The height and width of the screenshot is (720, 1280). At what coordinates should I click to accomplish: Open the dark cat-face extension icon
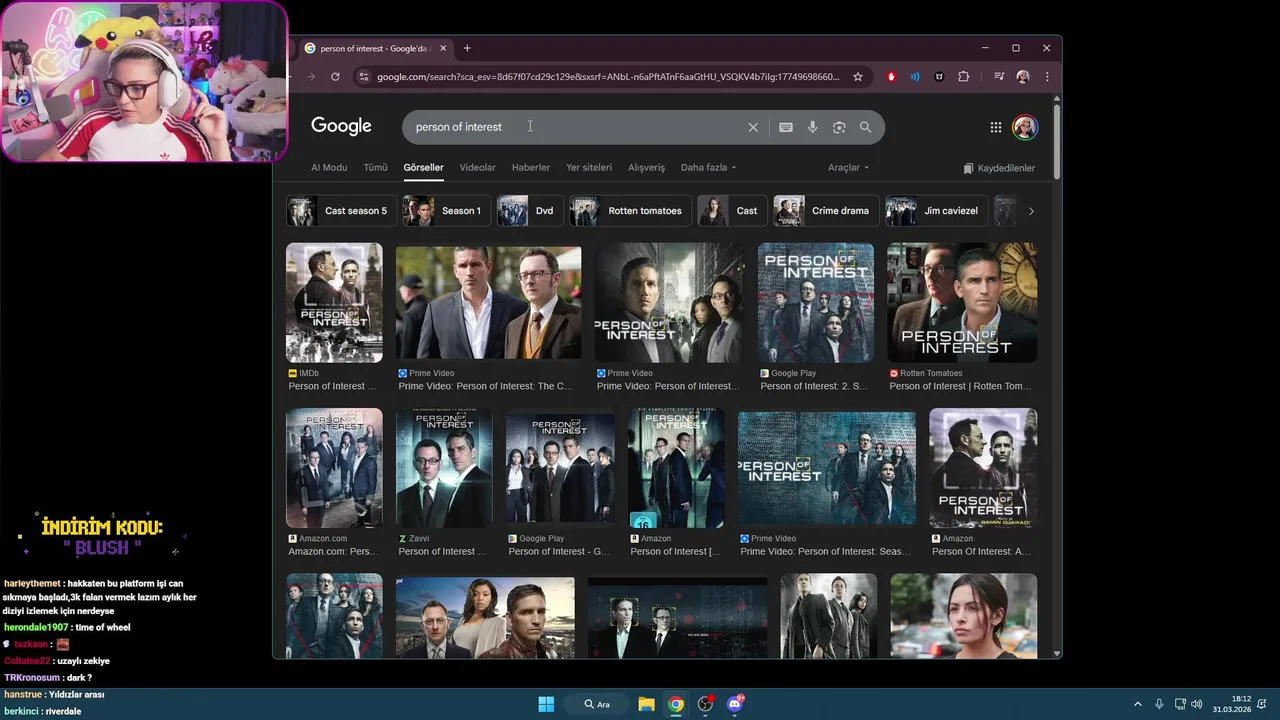[x=939, y=76]
